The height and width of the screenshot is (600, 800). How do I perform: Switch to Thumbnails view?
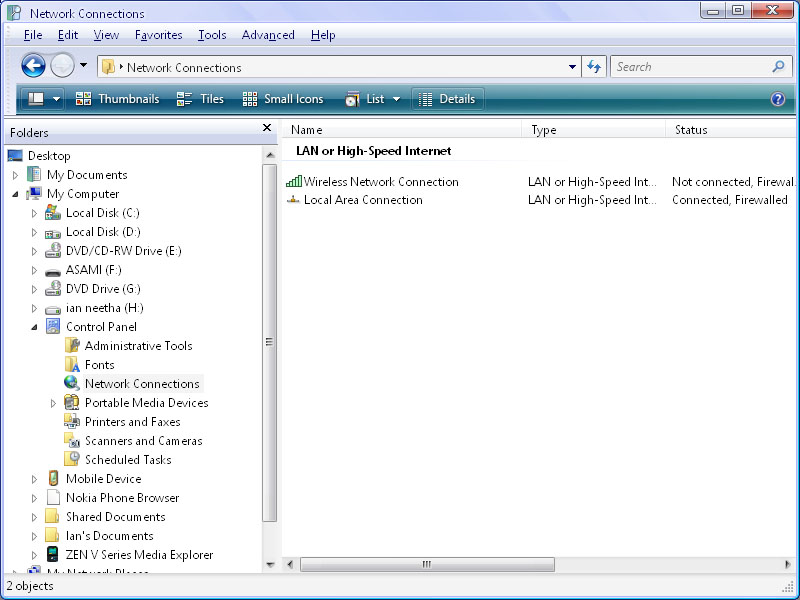[117, 99]
